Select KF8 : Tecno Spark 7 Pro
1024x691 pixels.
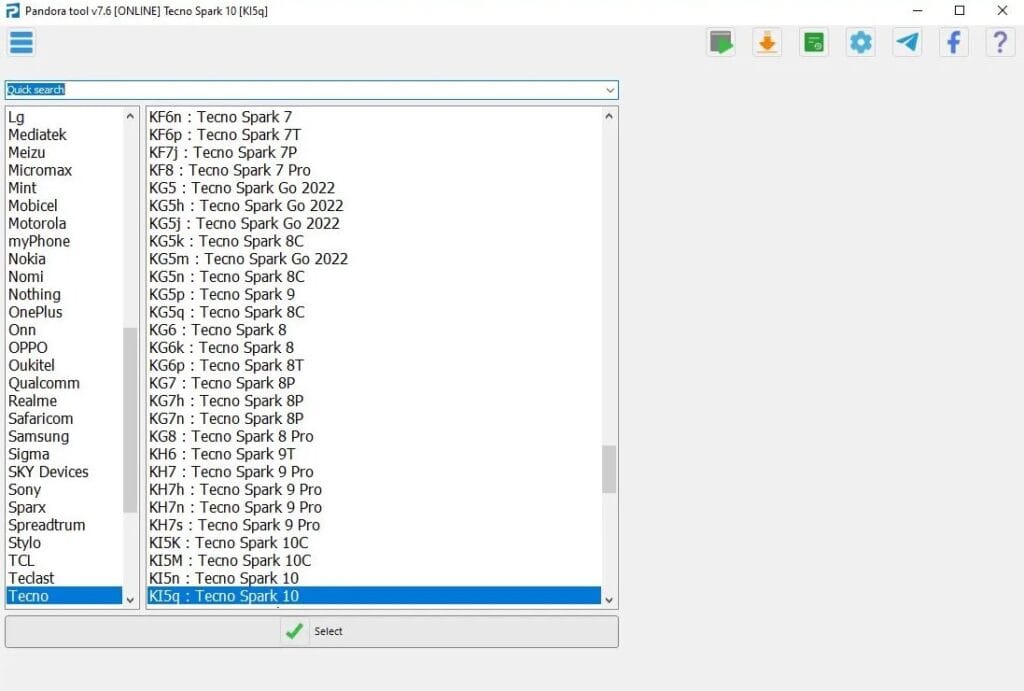[230, 170]
